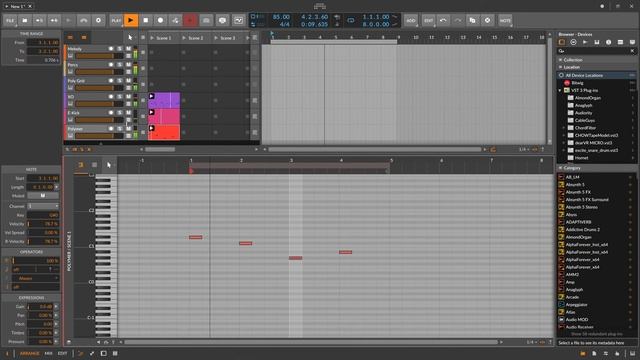Open the PLAY menu

coord(116,20)
